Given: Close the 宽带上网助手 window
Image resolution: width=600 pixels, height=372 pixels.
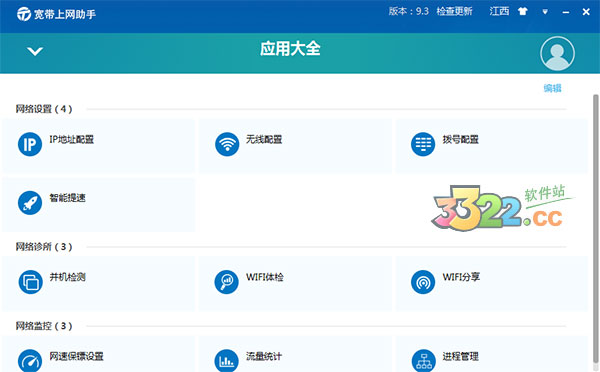Looking at the screenshot, I should (x=586, y=12).
